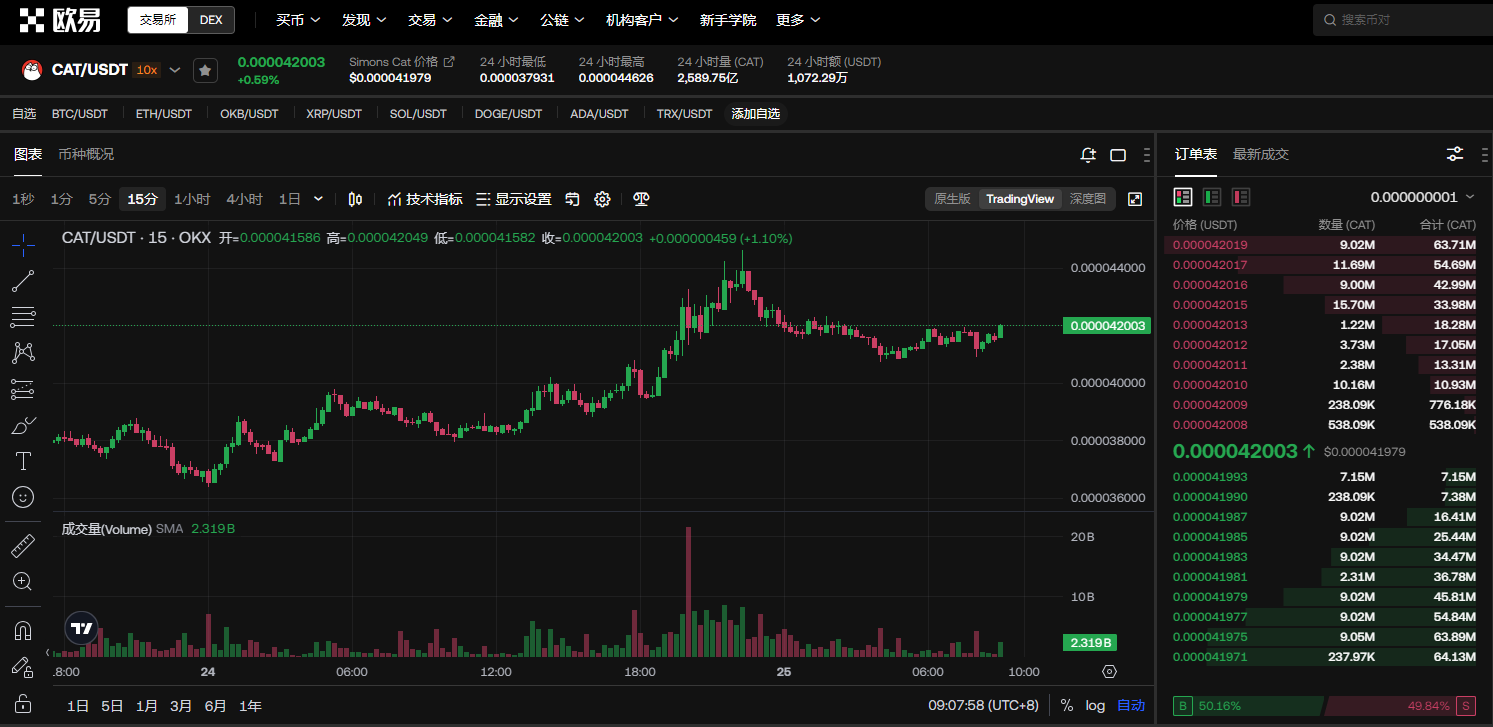The height and width of the screenshot is (727, 1493).
Task: Open the emoji sticker tool
Action: pos(23,497)
